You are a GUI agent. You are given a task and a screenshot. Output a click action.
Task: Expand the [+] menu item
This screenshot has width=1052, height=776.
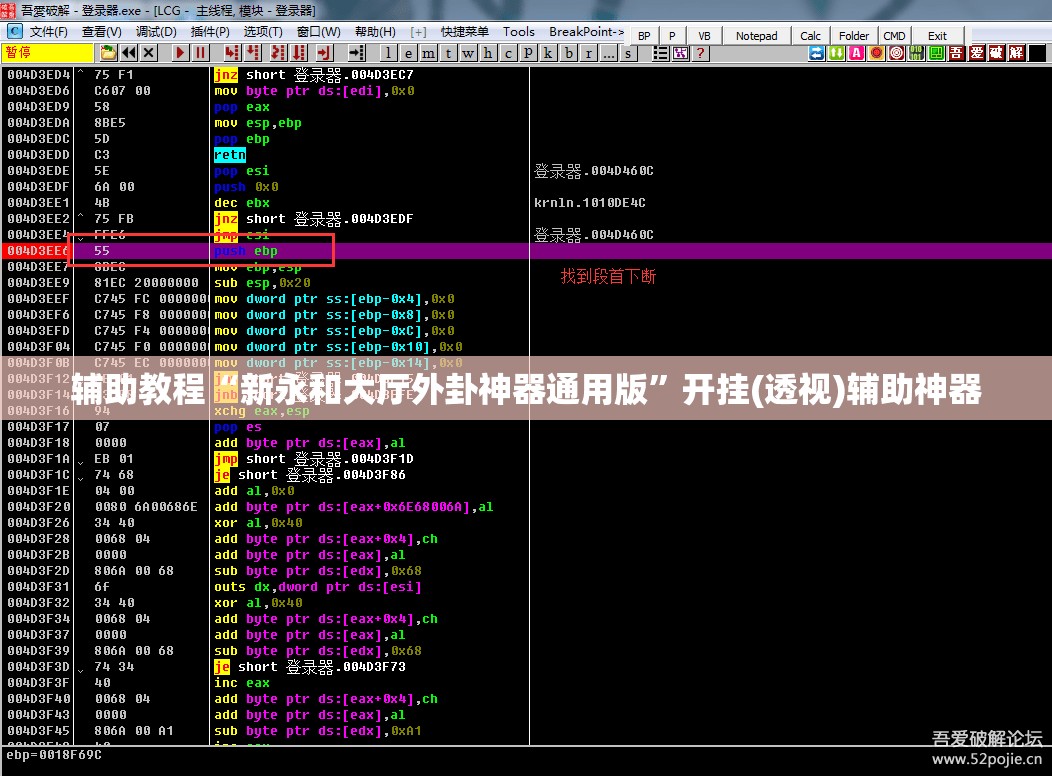tap(418, 32)
